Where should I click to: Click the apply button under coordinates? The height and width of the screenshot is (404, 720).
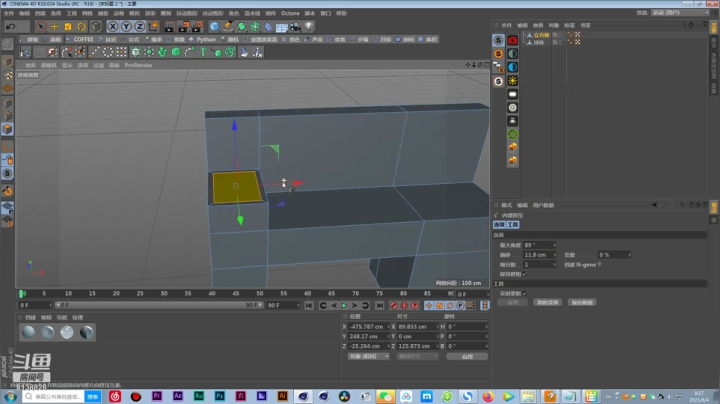(467, 357)
